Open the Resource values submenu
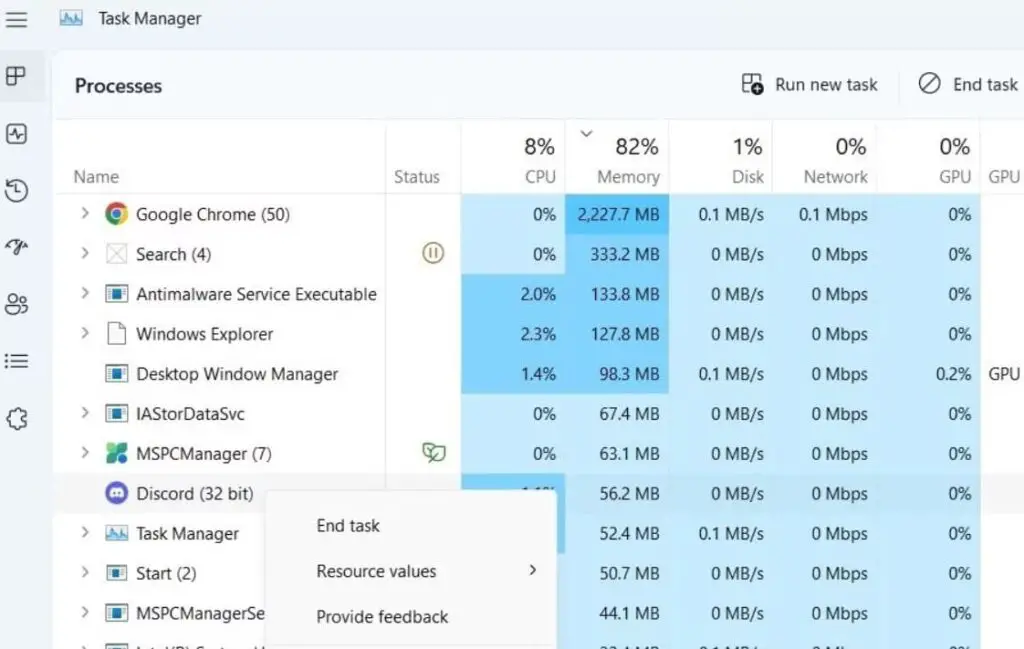 pos(376,571)
